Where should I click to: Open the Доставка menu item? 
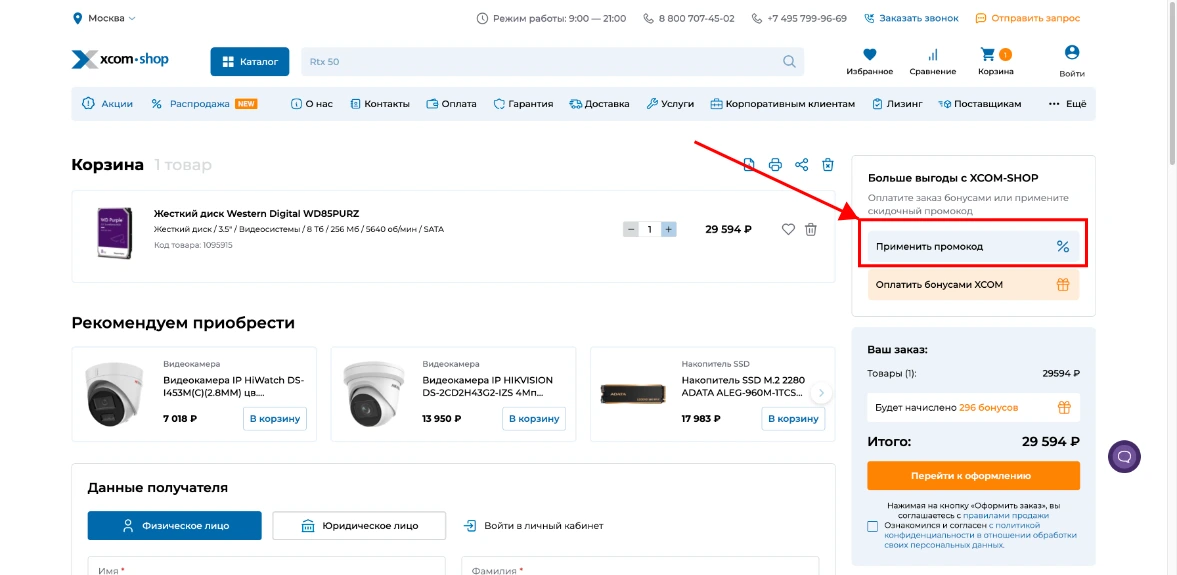(599, 104)
